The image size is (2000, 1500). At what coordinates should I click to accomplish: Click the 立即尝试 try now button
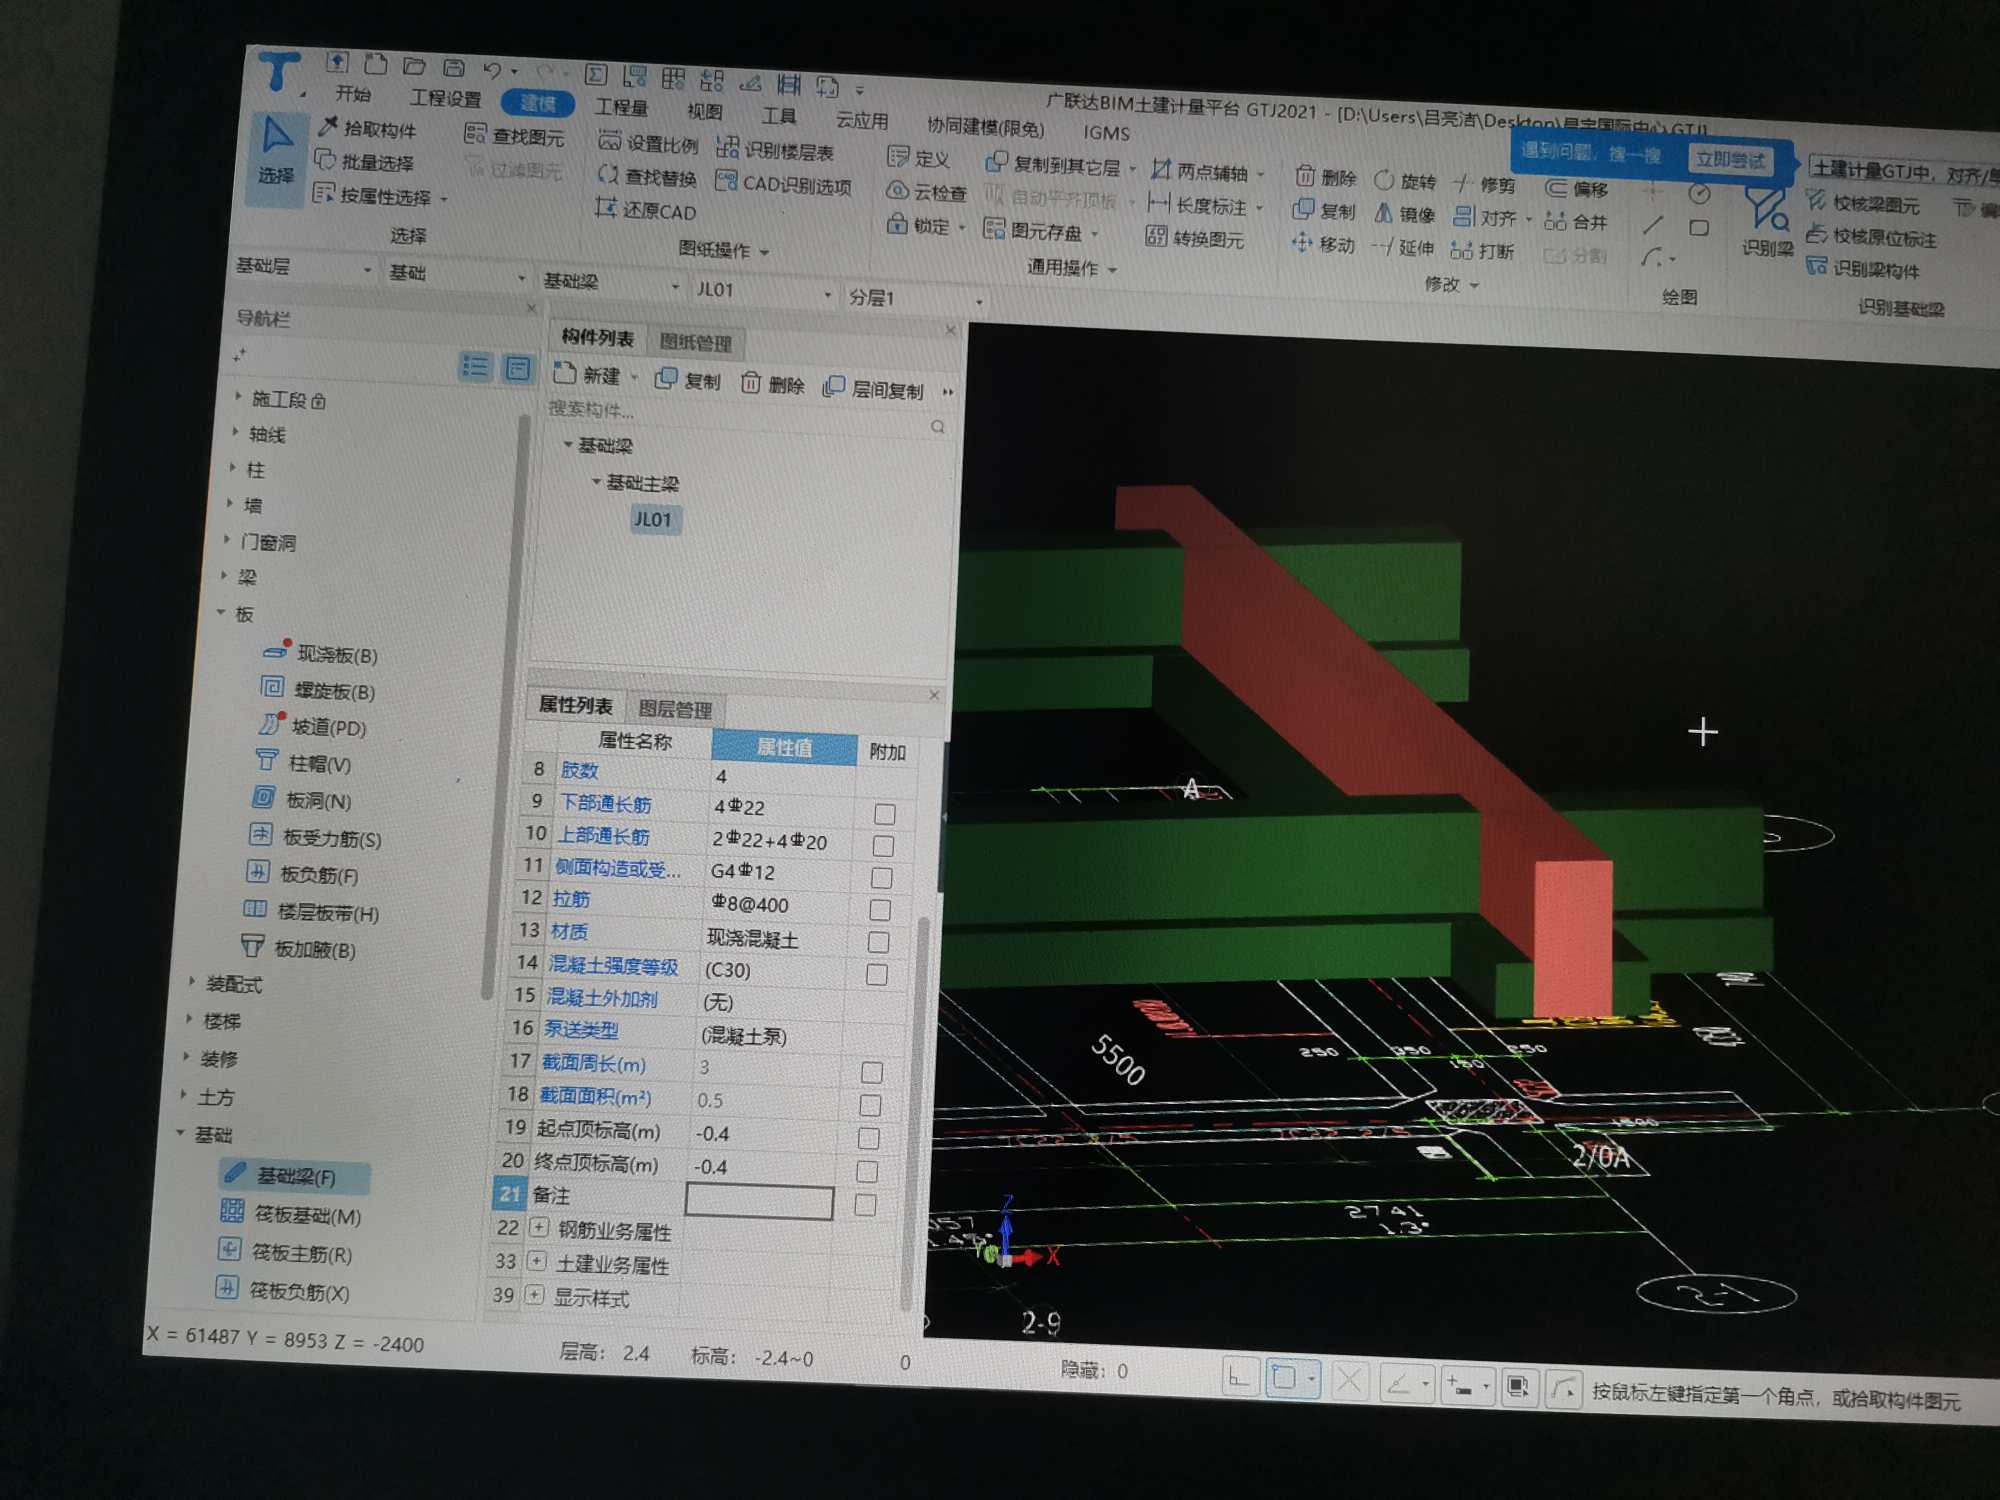pyautogui.click(x=1730, y=159)
